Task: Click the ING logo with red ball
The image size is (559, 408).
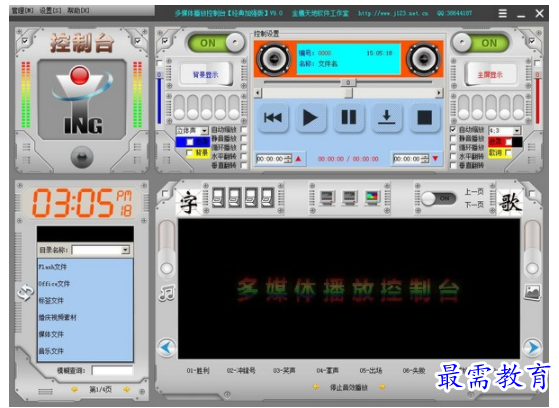Action: [x=82, y=100]
